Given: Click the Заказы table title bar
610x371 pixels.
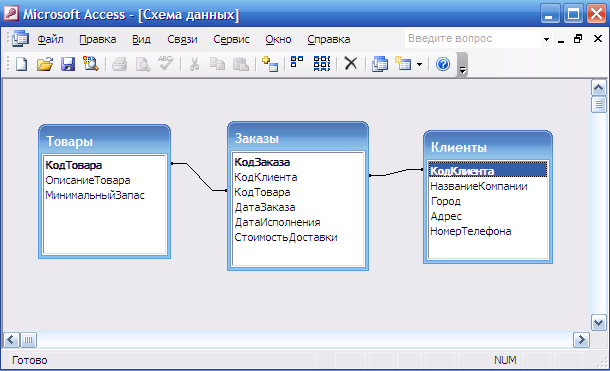Looking at the screenshot, I should [x=298, y=137].
